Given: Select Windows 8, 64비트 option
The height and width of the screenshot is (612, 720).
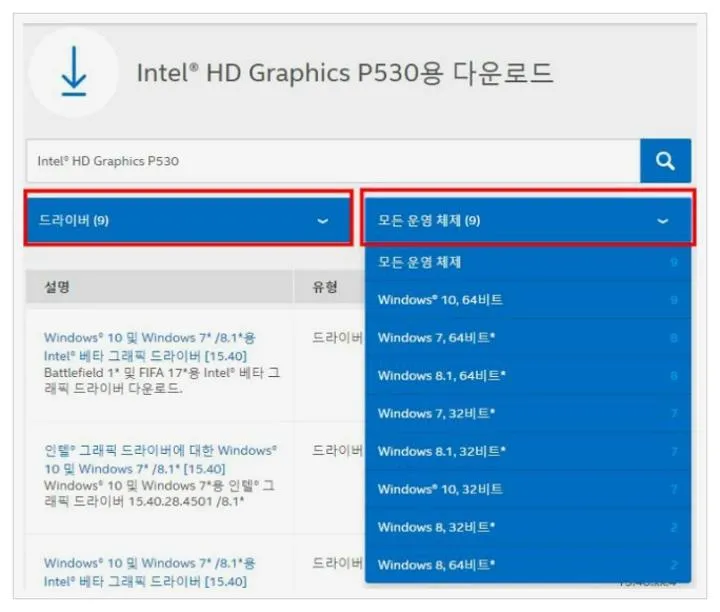Looking at the screenshot, I should [x=528, y=565].
